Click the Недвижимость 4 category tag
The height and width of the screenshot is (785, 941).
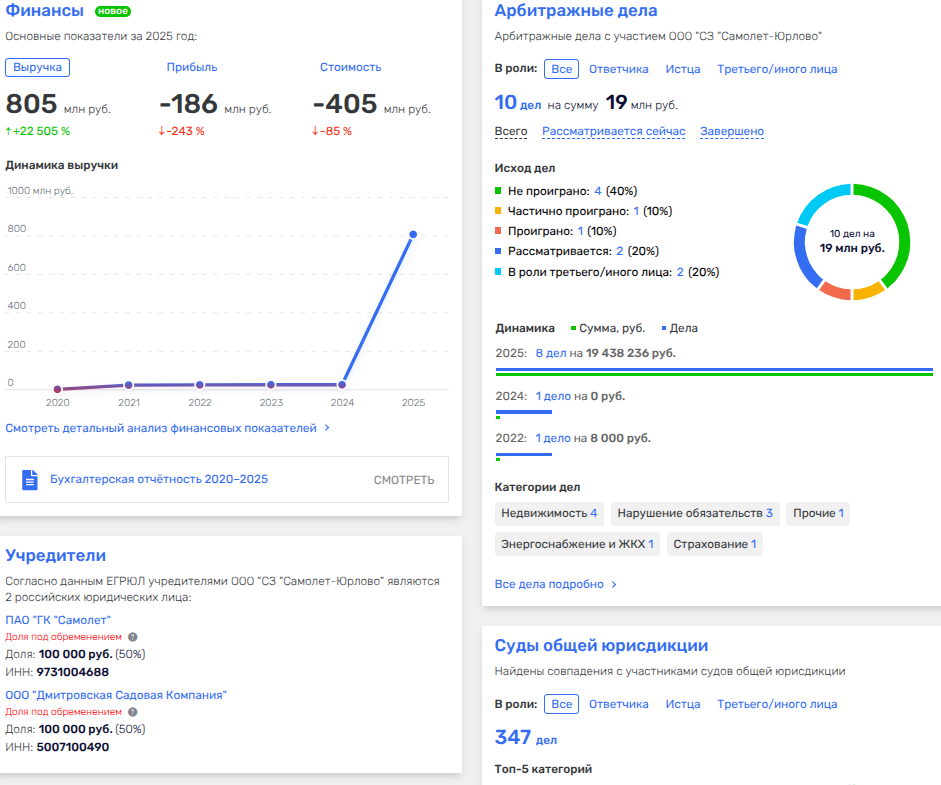coord(549,513)
